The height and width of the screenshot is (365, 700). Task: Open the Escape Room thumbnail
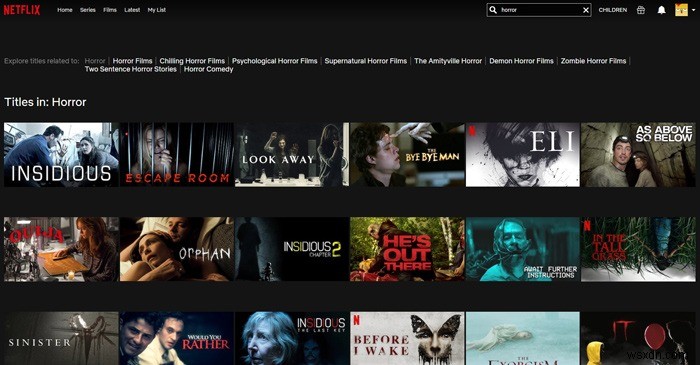177,155
